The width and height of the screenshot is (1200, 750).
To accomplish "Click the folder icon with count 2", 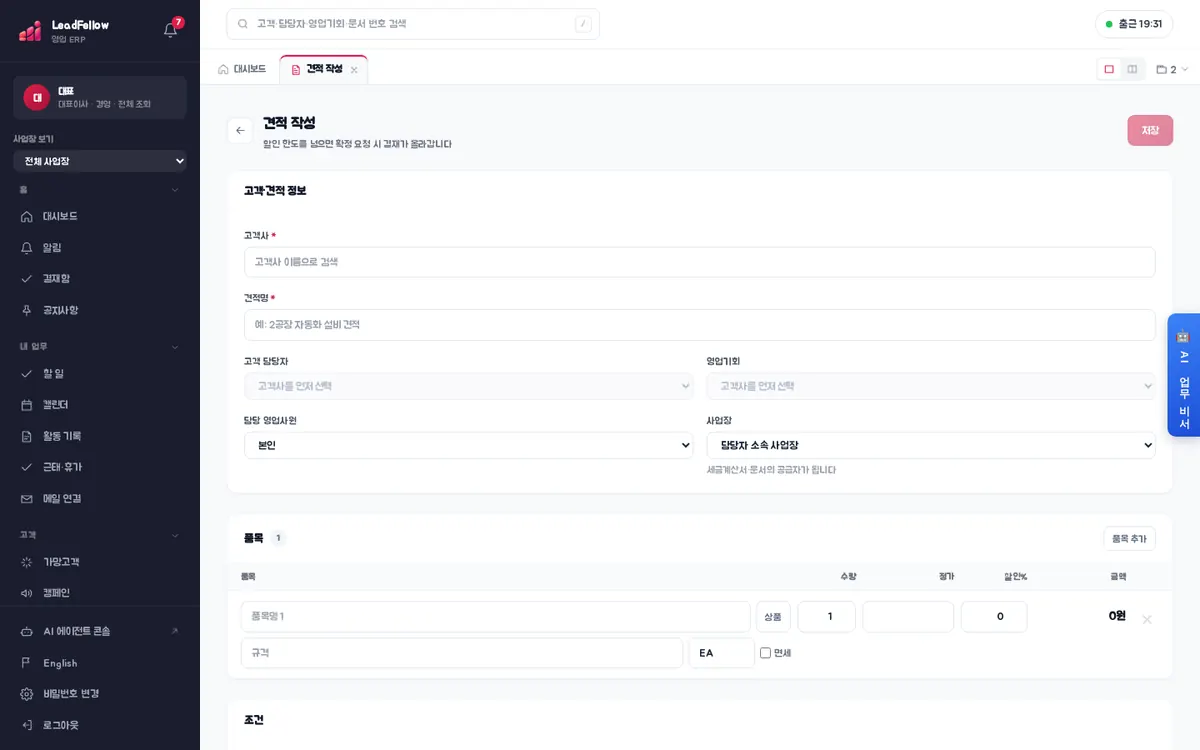I will click(x=1161, y=70).
